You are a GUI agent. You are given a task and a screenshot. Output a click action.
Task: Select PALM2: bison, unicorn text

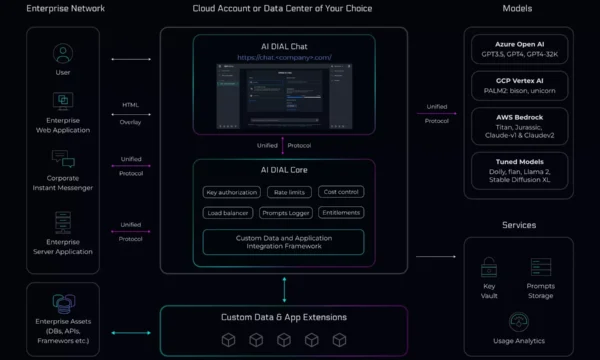coord(519,91)
